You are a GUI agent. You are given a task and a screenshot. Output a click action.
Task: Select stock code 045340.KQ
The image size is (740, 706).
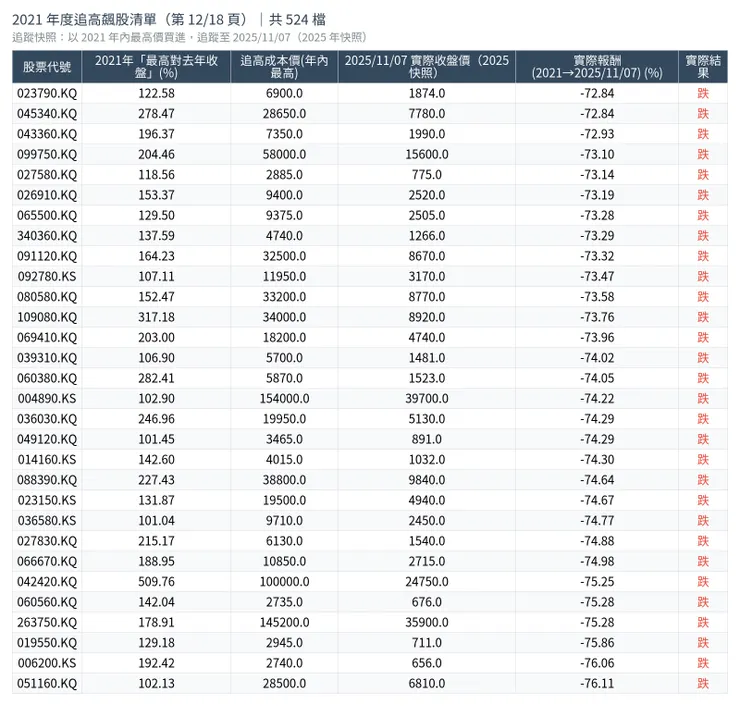(x=47, y=114)
